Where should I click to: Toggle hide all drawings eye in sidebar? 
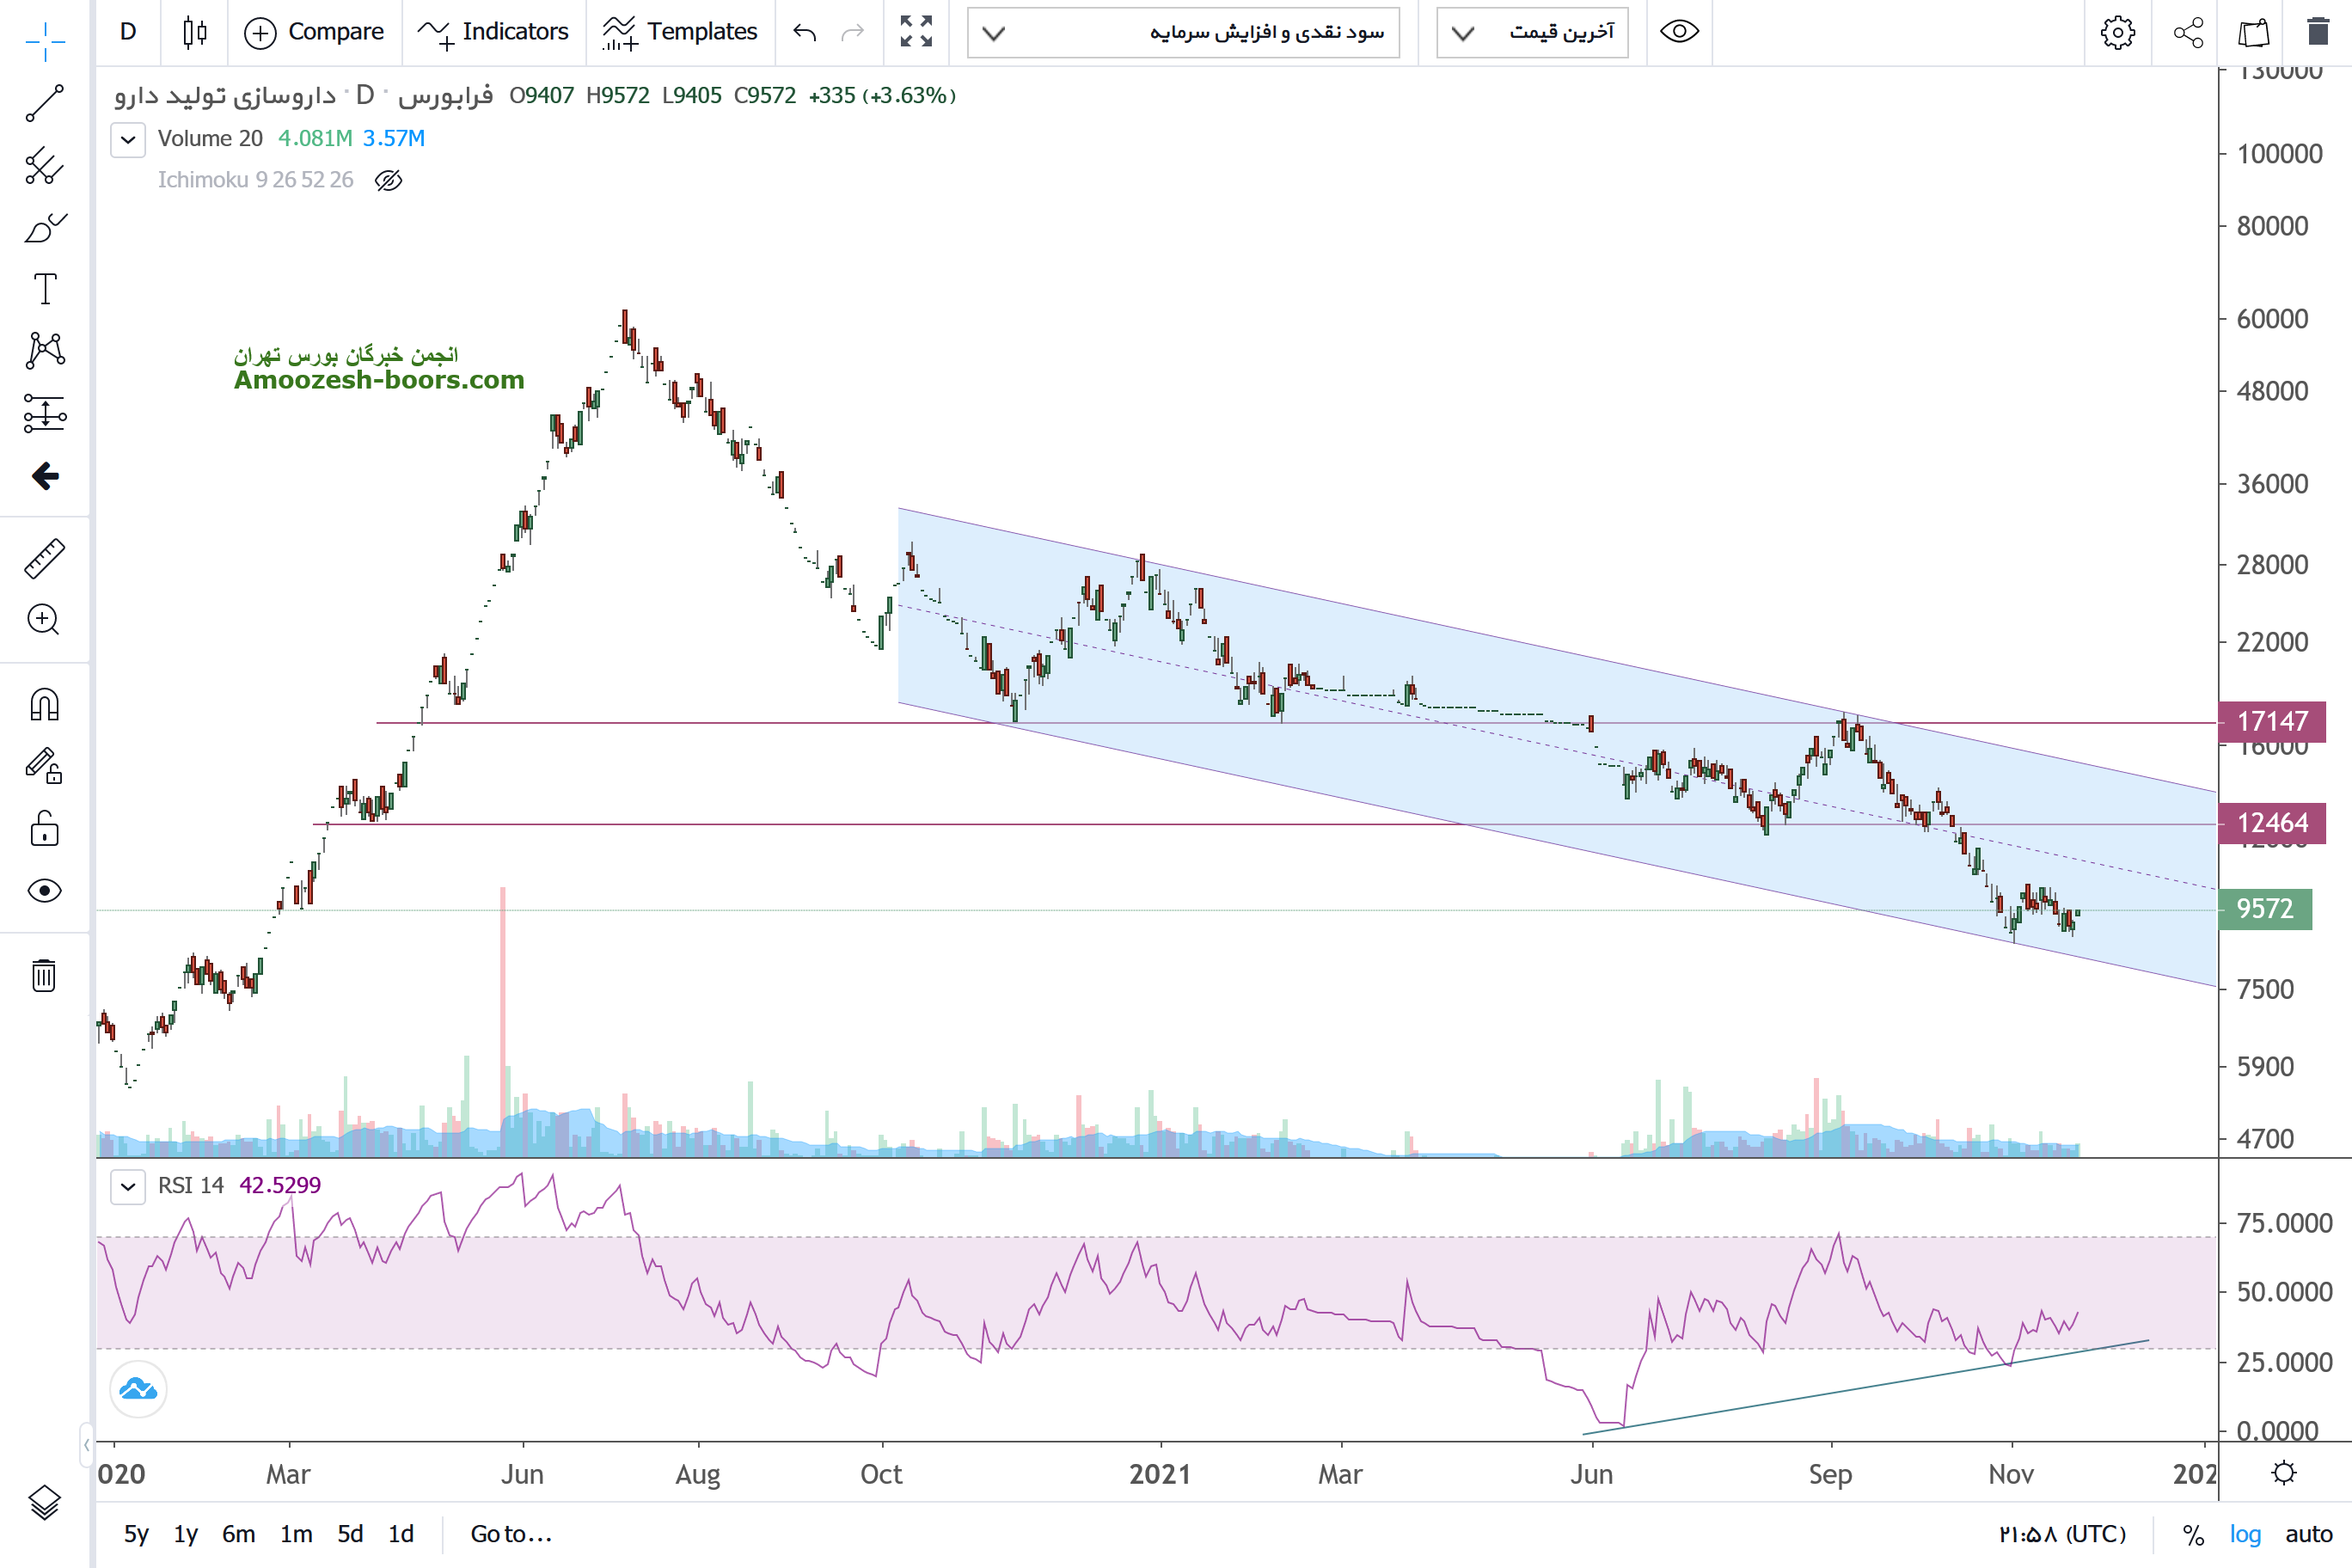(44, 890)
